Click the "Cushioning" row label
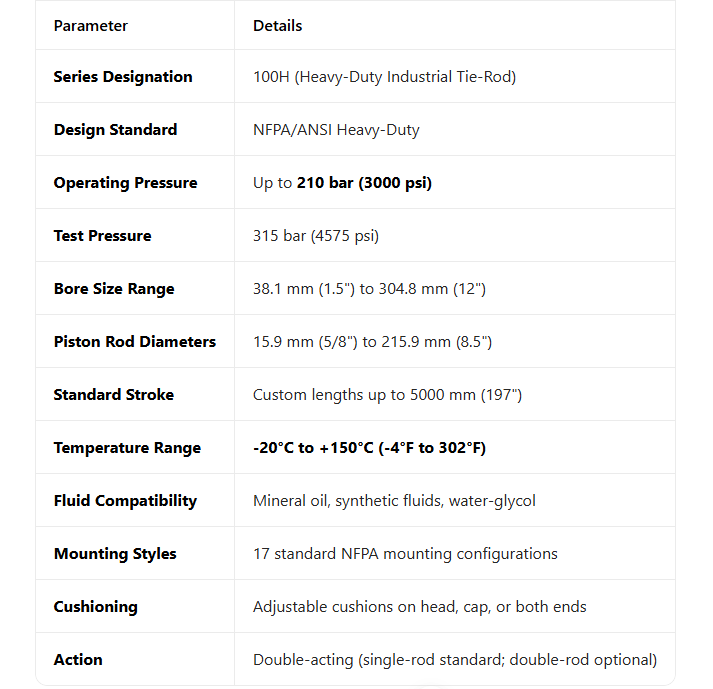Viewport: 713px width, 689px height. [x=95, y=607]
